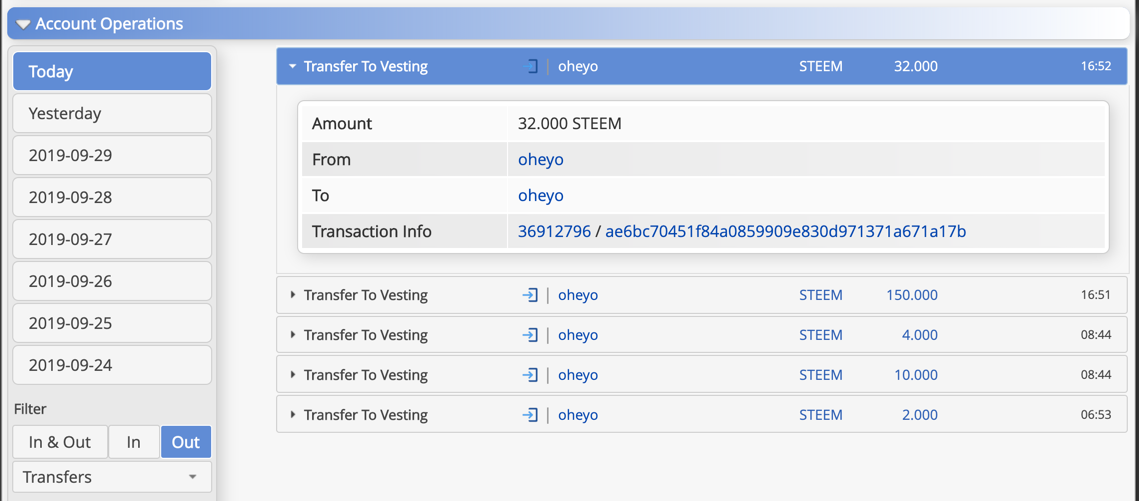Toggle the Out filter option

[x=186, y=442]
